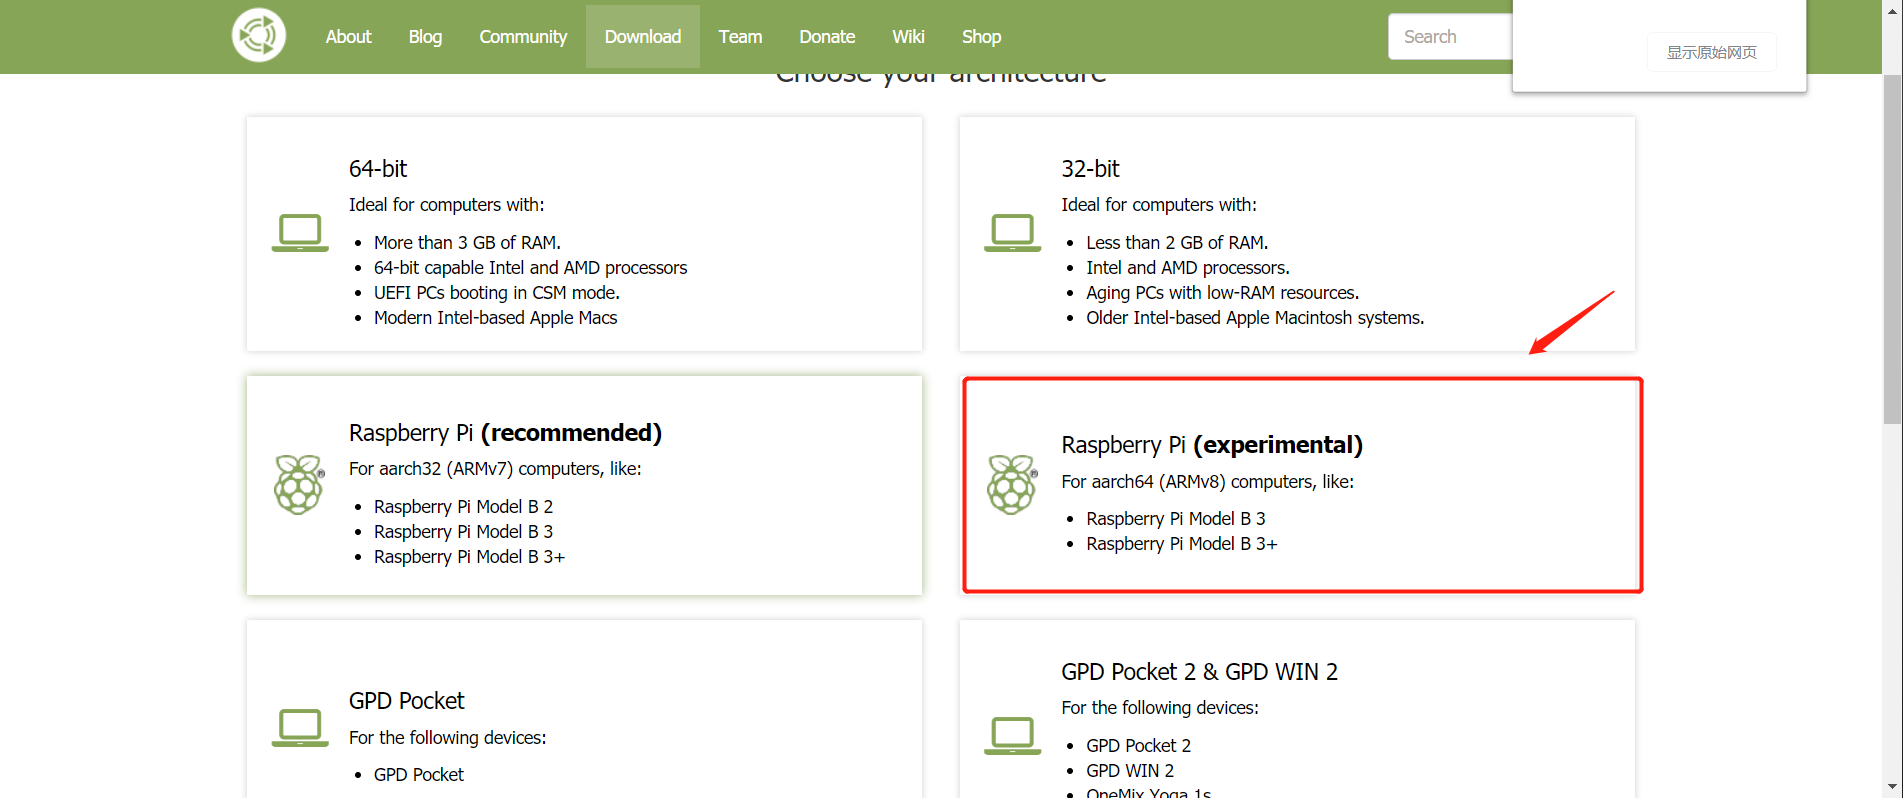Image resolution: width=1903 pixels, height=798 pixels.
Task: Go to the Community section
Action: (x=523, y=37)
